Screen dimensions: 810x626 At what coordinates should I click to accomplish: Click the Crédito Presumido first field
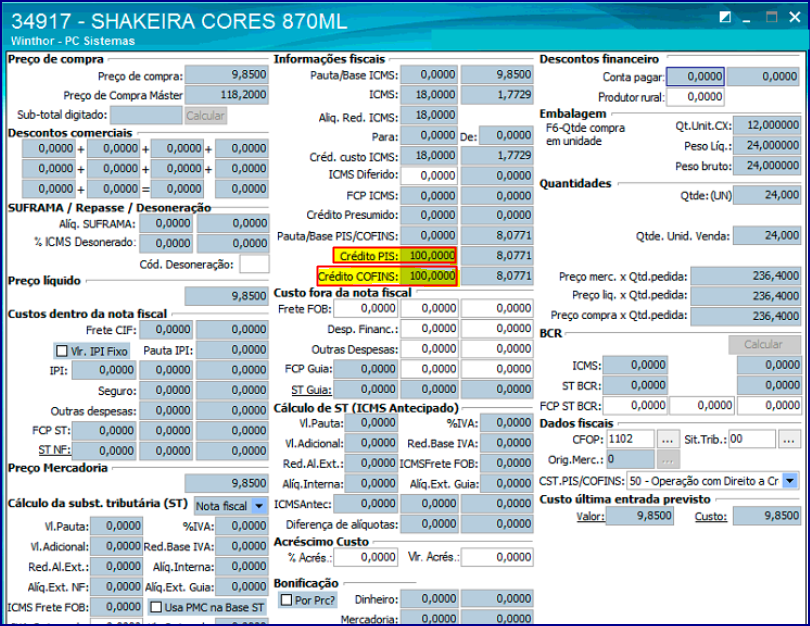pos(429,215)
